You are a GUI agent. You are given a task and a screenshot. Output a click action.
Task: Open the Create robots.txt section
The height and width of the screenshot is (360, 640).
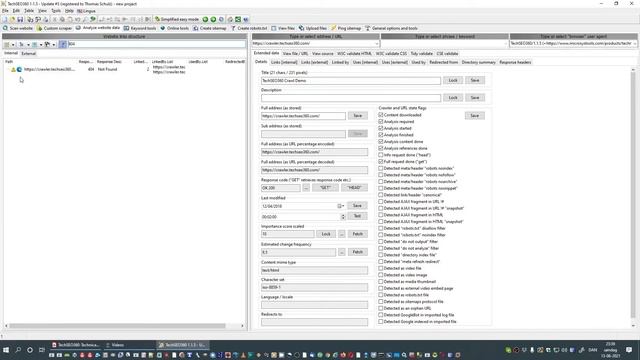coord(249,28)
